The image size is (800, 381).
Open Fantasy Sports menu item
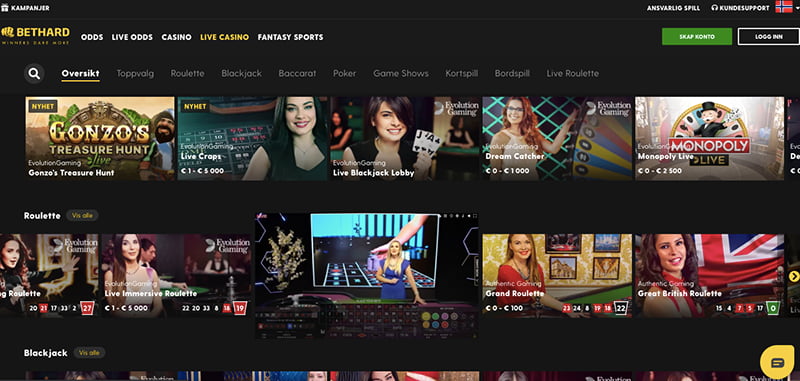click(x=290, y=37)
